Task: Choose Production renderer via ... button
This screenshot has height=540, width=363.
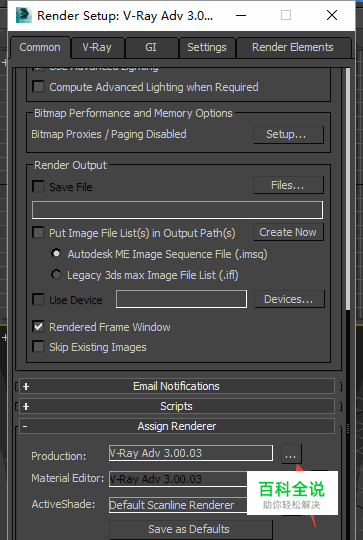Action: [291, 454]
